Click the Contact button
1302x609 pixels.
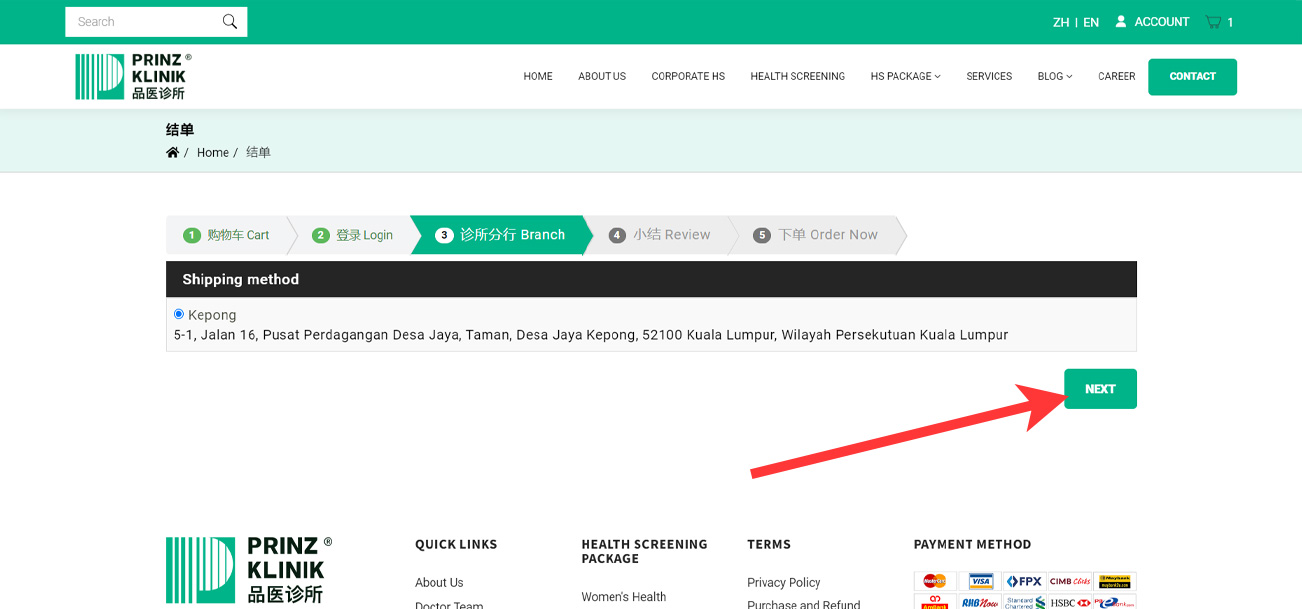click(1192, 77)
